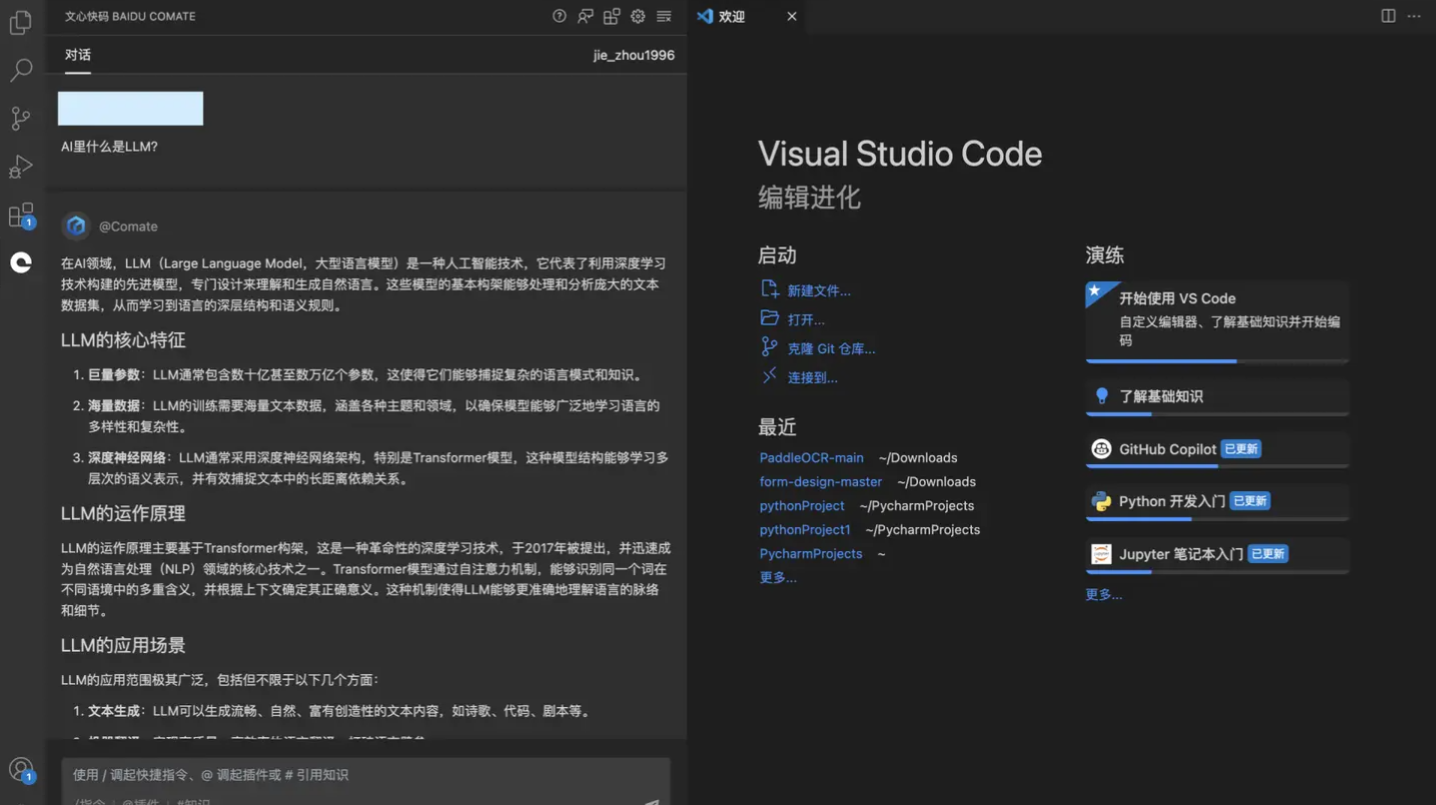Open recent project pythonProject1
The image size is (1436, 805).
(805, 530)
